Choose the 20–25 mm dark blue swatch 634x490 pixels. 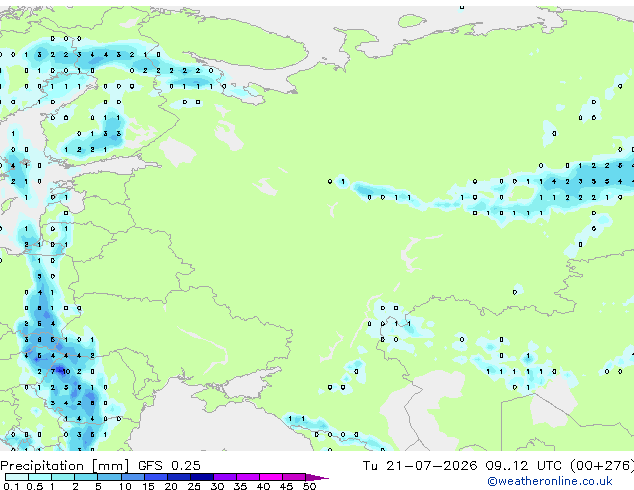[x=178, y=477]
